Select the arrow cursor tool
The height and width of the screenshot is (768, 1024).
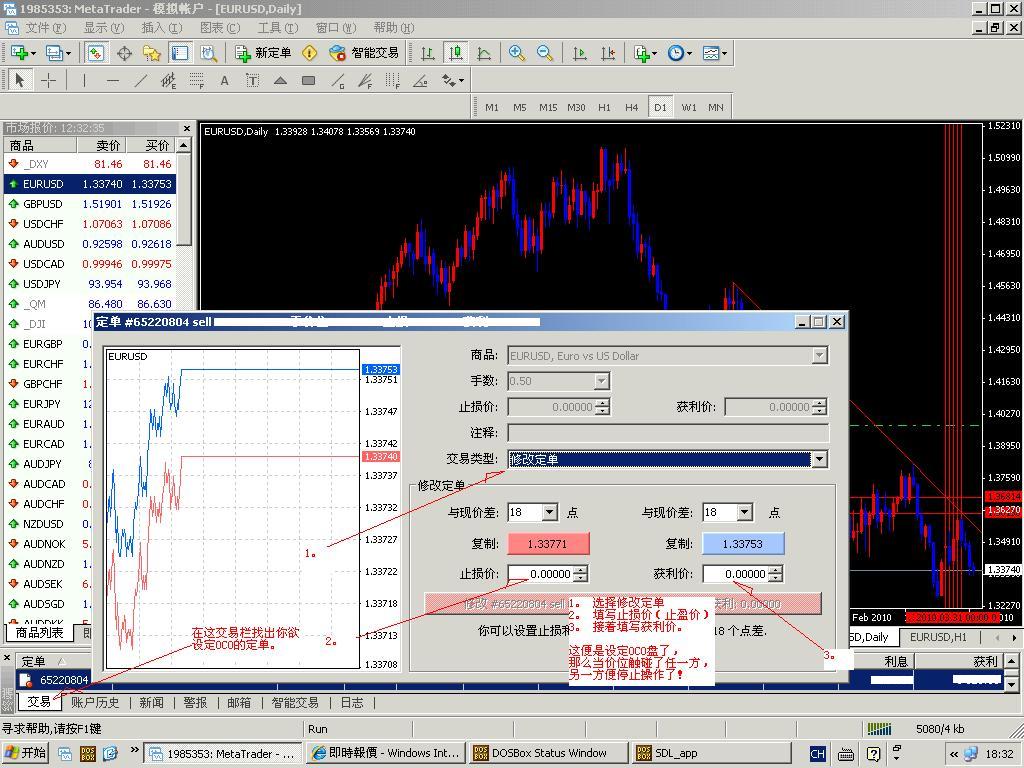20,80
